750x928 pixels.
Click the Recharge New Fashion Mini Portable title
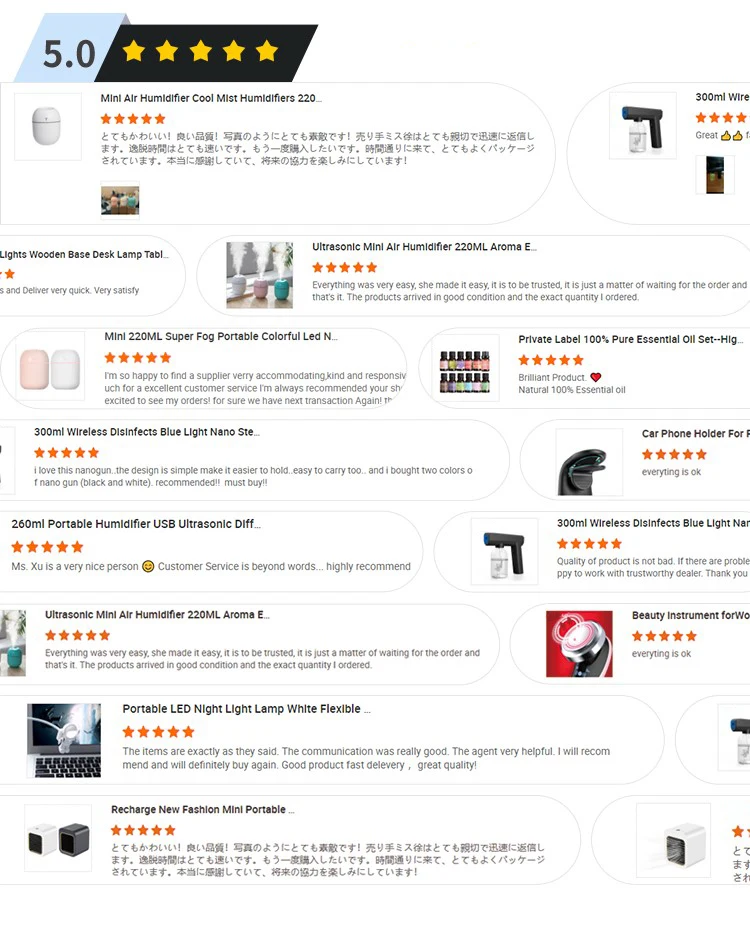click(202, 810)
